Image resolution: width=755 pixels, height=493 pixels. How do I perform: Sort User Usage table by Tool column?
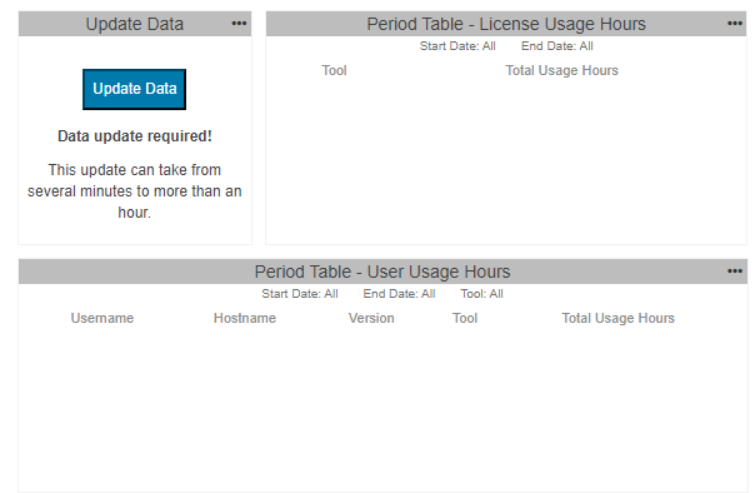[x=465, y=318]
